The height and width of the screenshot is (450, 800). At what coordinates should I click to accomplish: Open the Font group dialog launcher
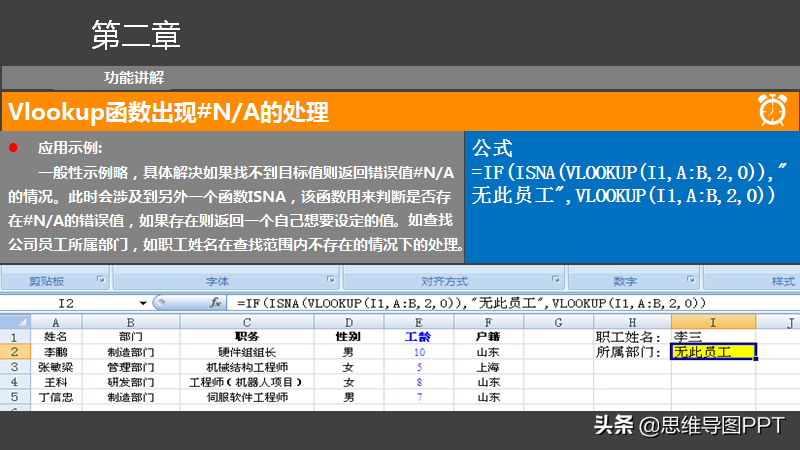[x=331, y=280]
